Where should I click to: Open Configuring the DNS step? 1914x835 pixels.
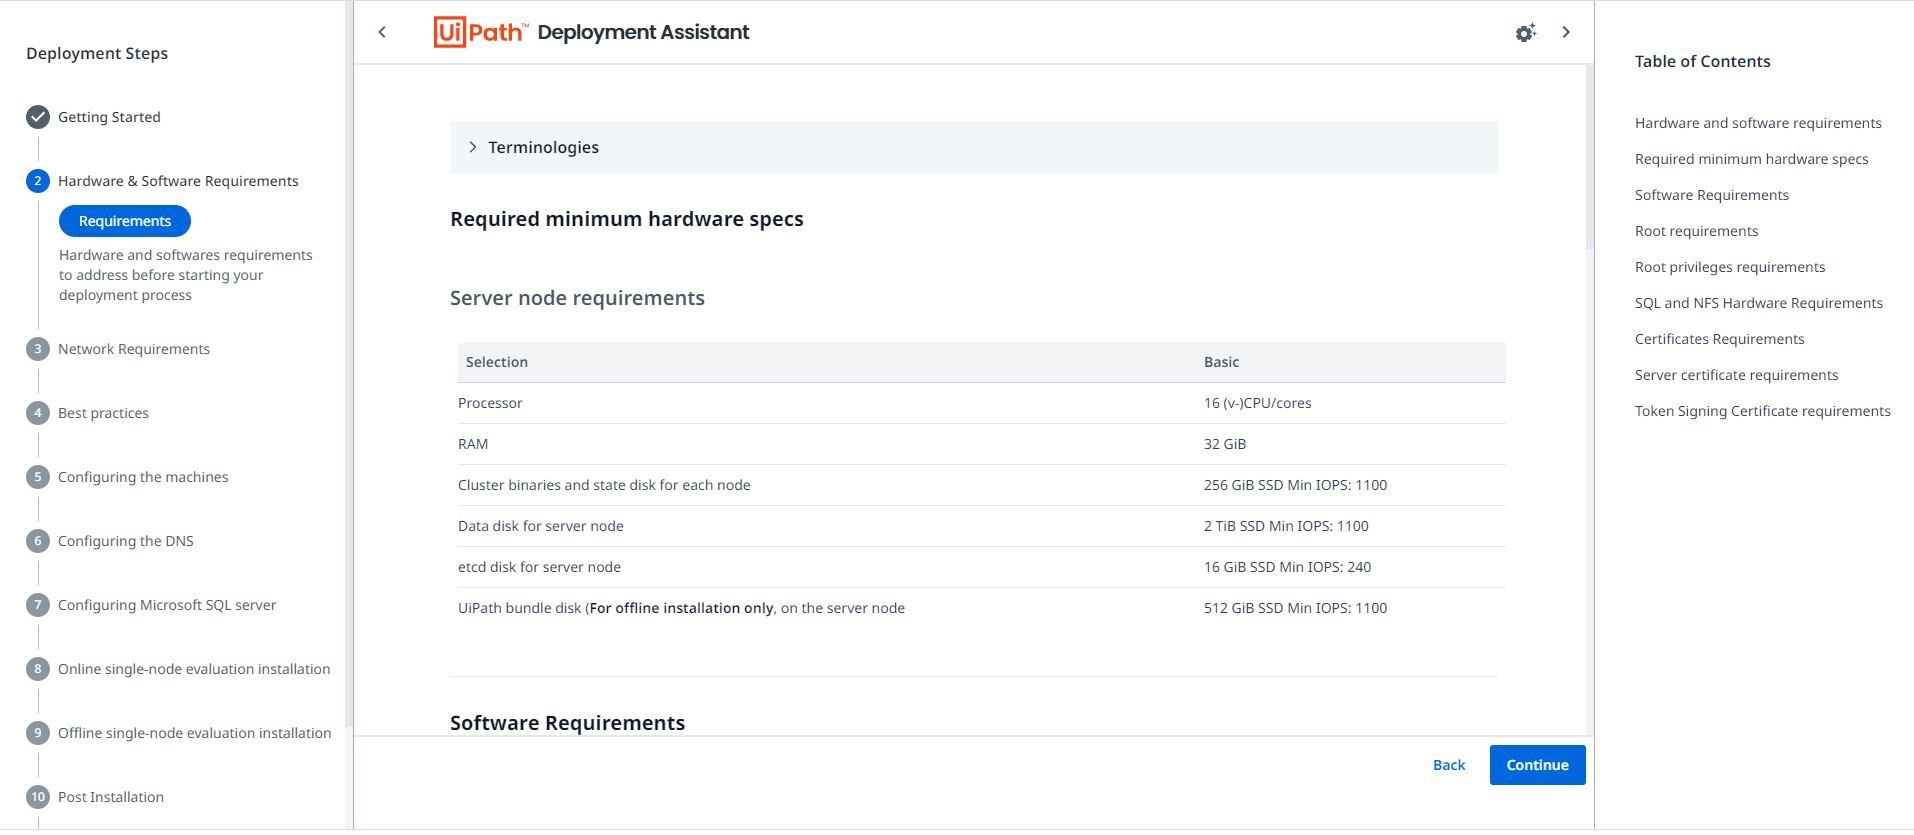click(x=126, y=541)
